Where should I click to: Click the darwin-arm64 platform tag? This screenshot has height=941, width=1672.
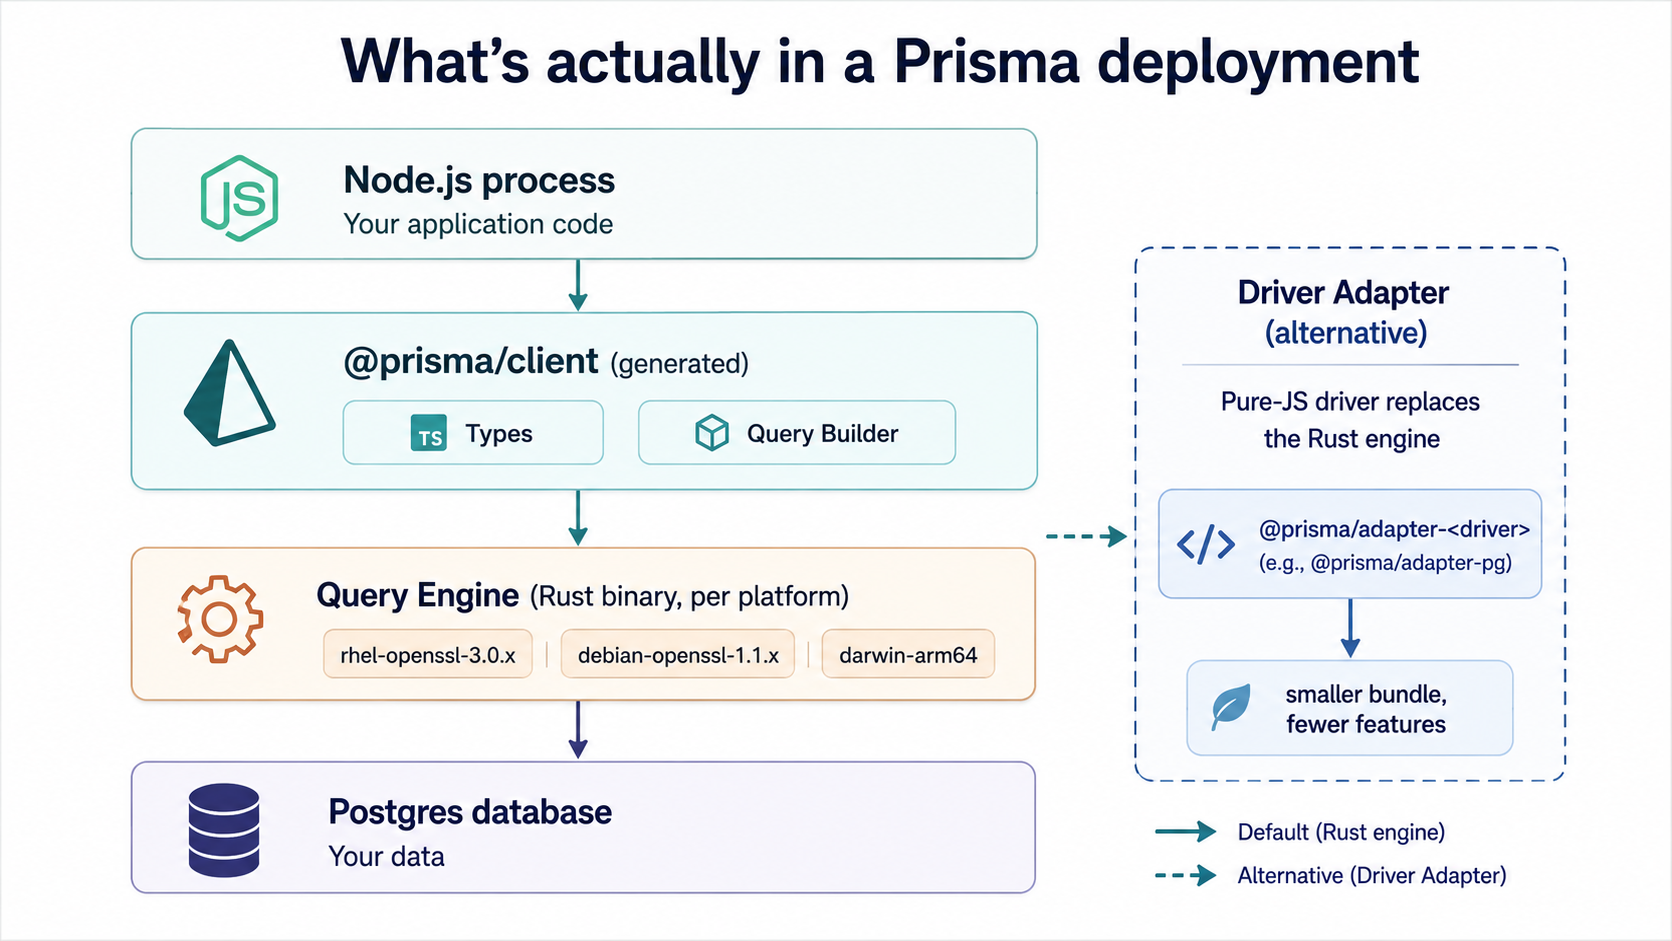(x=908, y=655)
